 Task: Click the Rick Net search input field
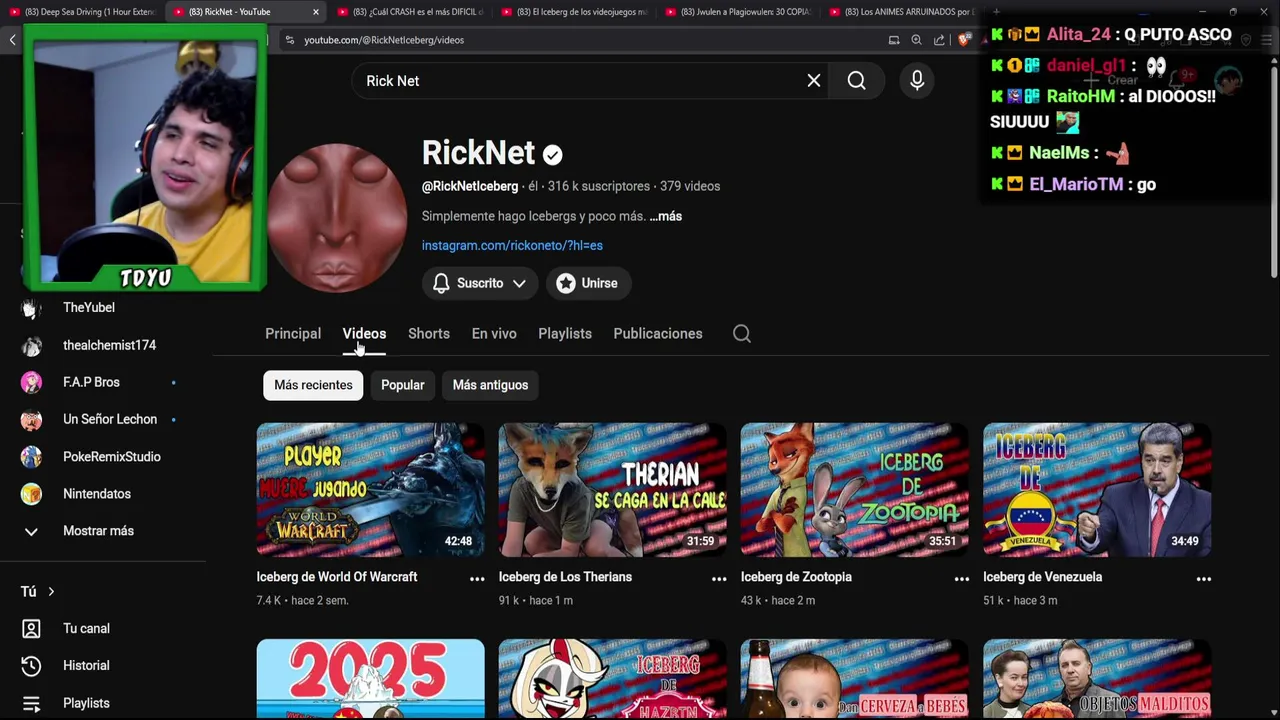580,81
